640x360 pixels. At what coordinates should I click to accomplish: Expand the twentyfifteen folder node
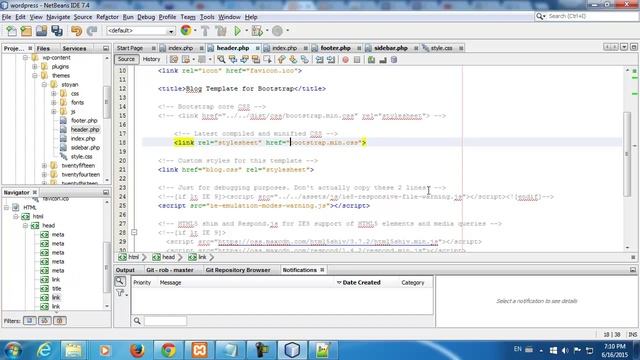pyautogui.click(x=44, y=165)
